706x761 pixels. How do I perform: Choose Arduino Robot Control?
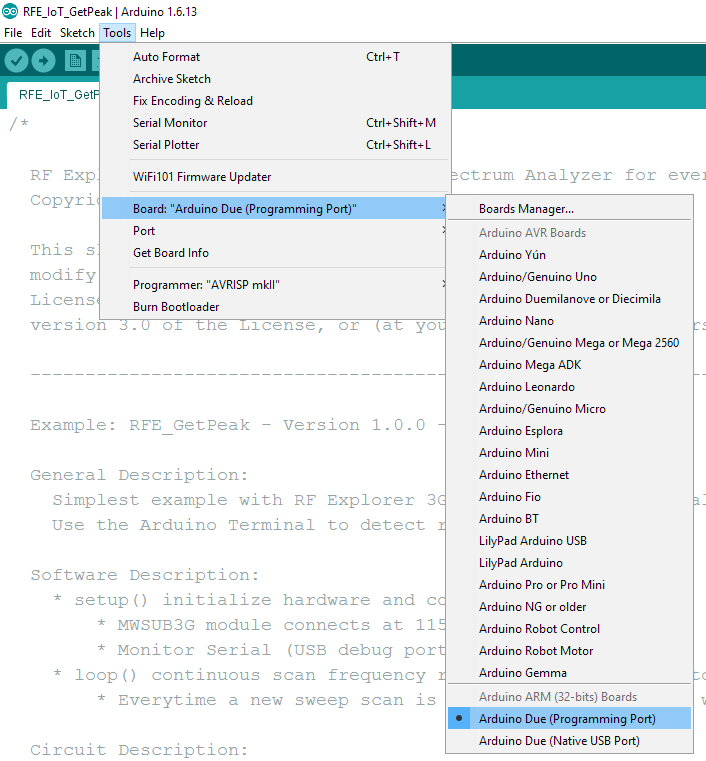coord(570,629)
